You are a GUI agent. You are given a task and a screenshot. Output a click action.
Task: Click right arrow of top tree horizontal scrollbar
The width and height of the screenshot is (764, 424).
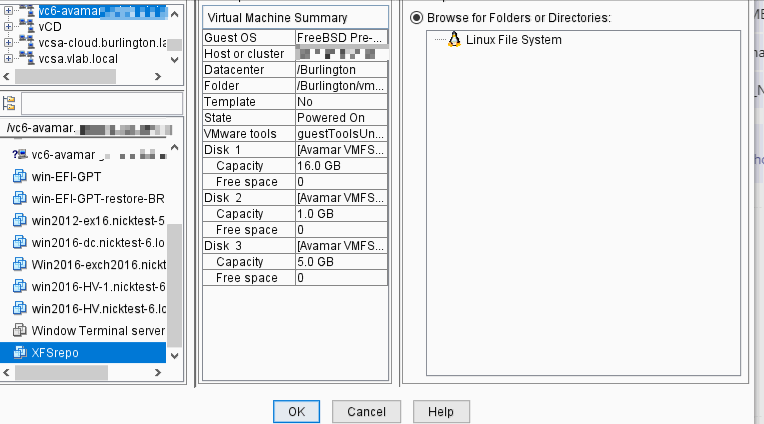click(157, 77)
